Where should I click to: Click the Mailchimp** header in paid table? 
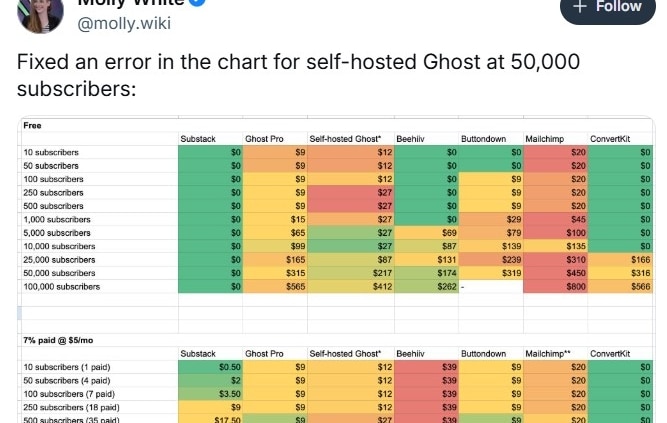pos(547,354)
